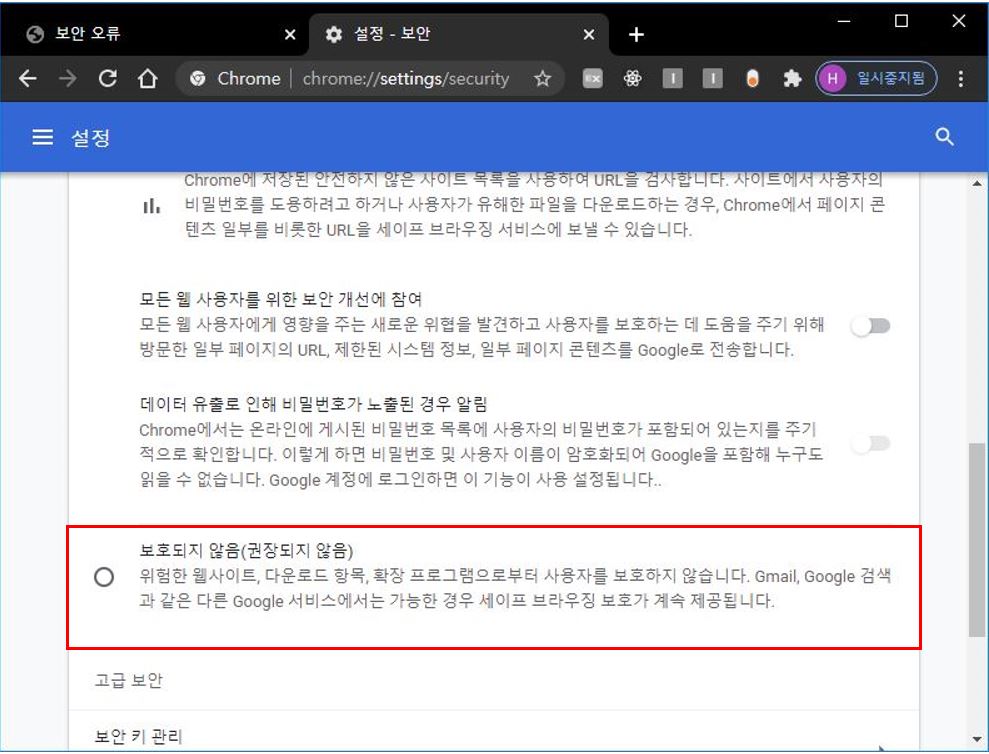Open the Extensions puzzle-piece menu
This screenshot has width=989, height=754.
[792, 78]
